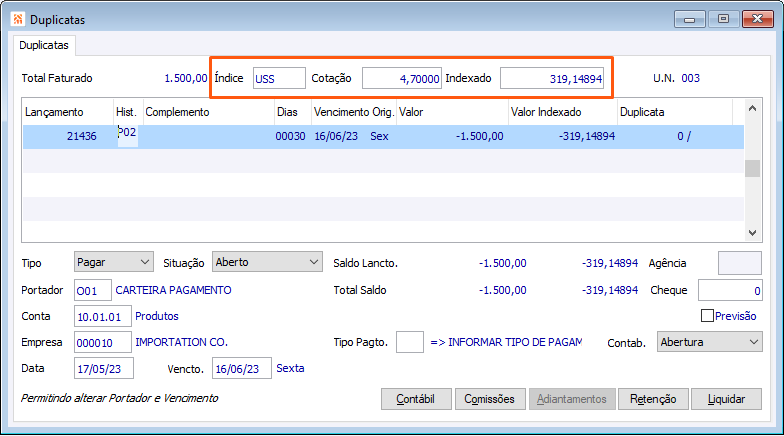Click the Duplicata cell showing 0 /

tap(684, 136)
